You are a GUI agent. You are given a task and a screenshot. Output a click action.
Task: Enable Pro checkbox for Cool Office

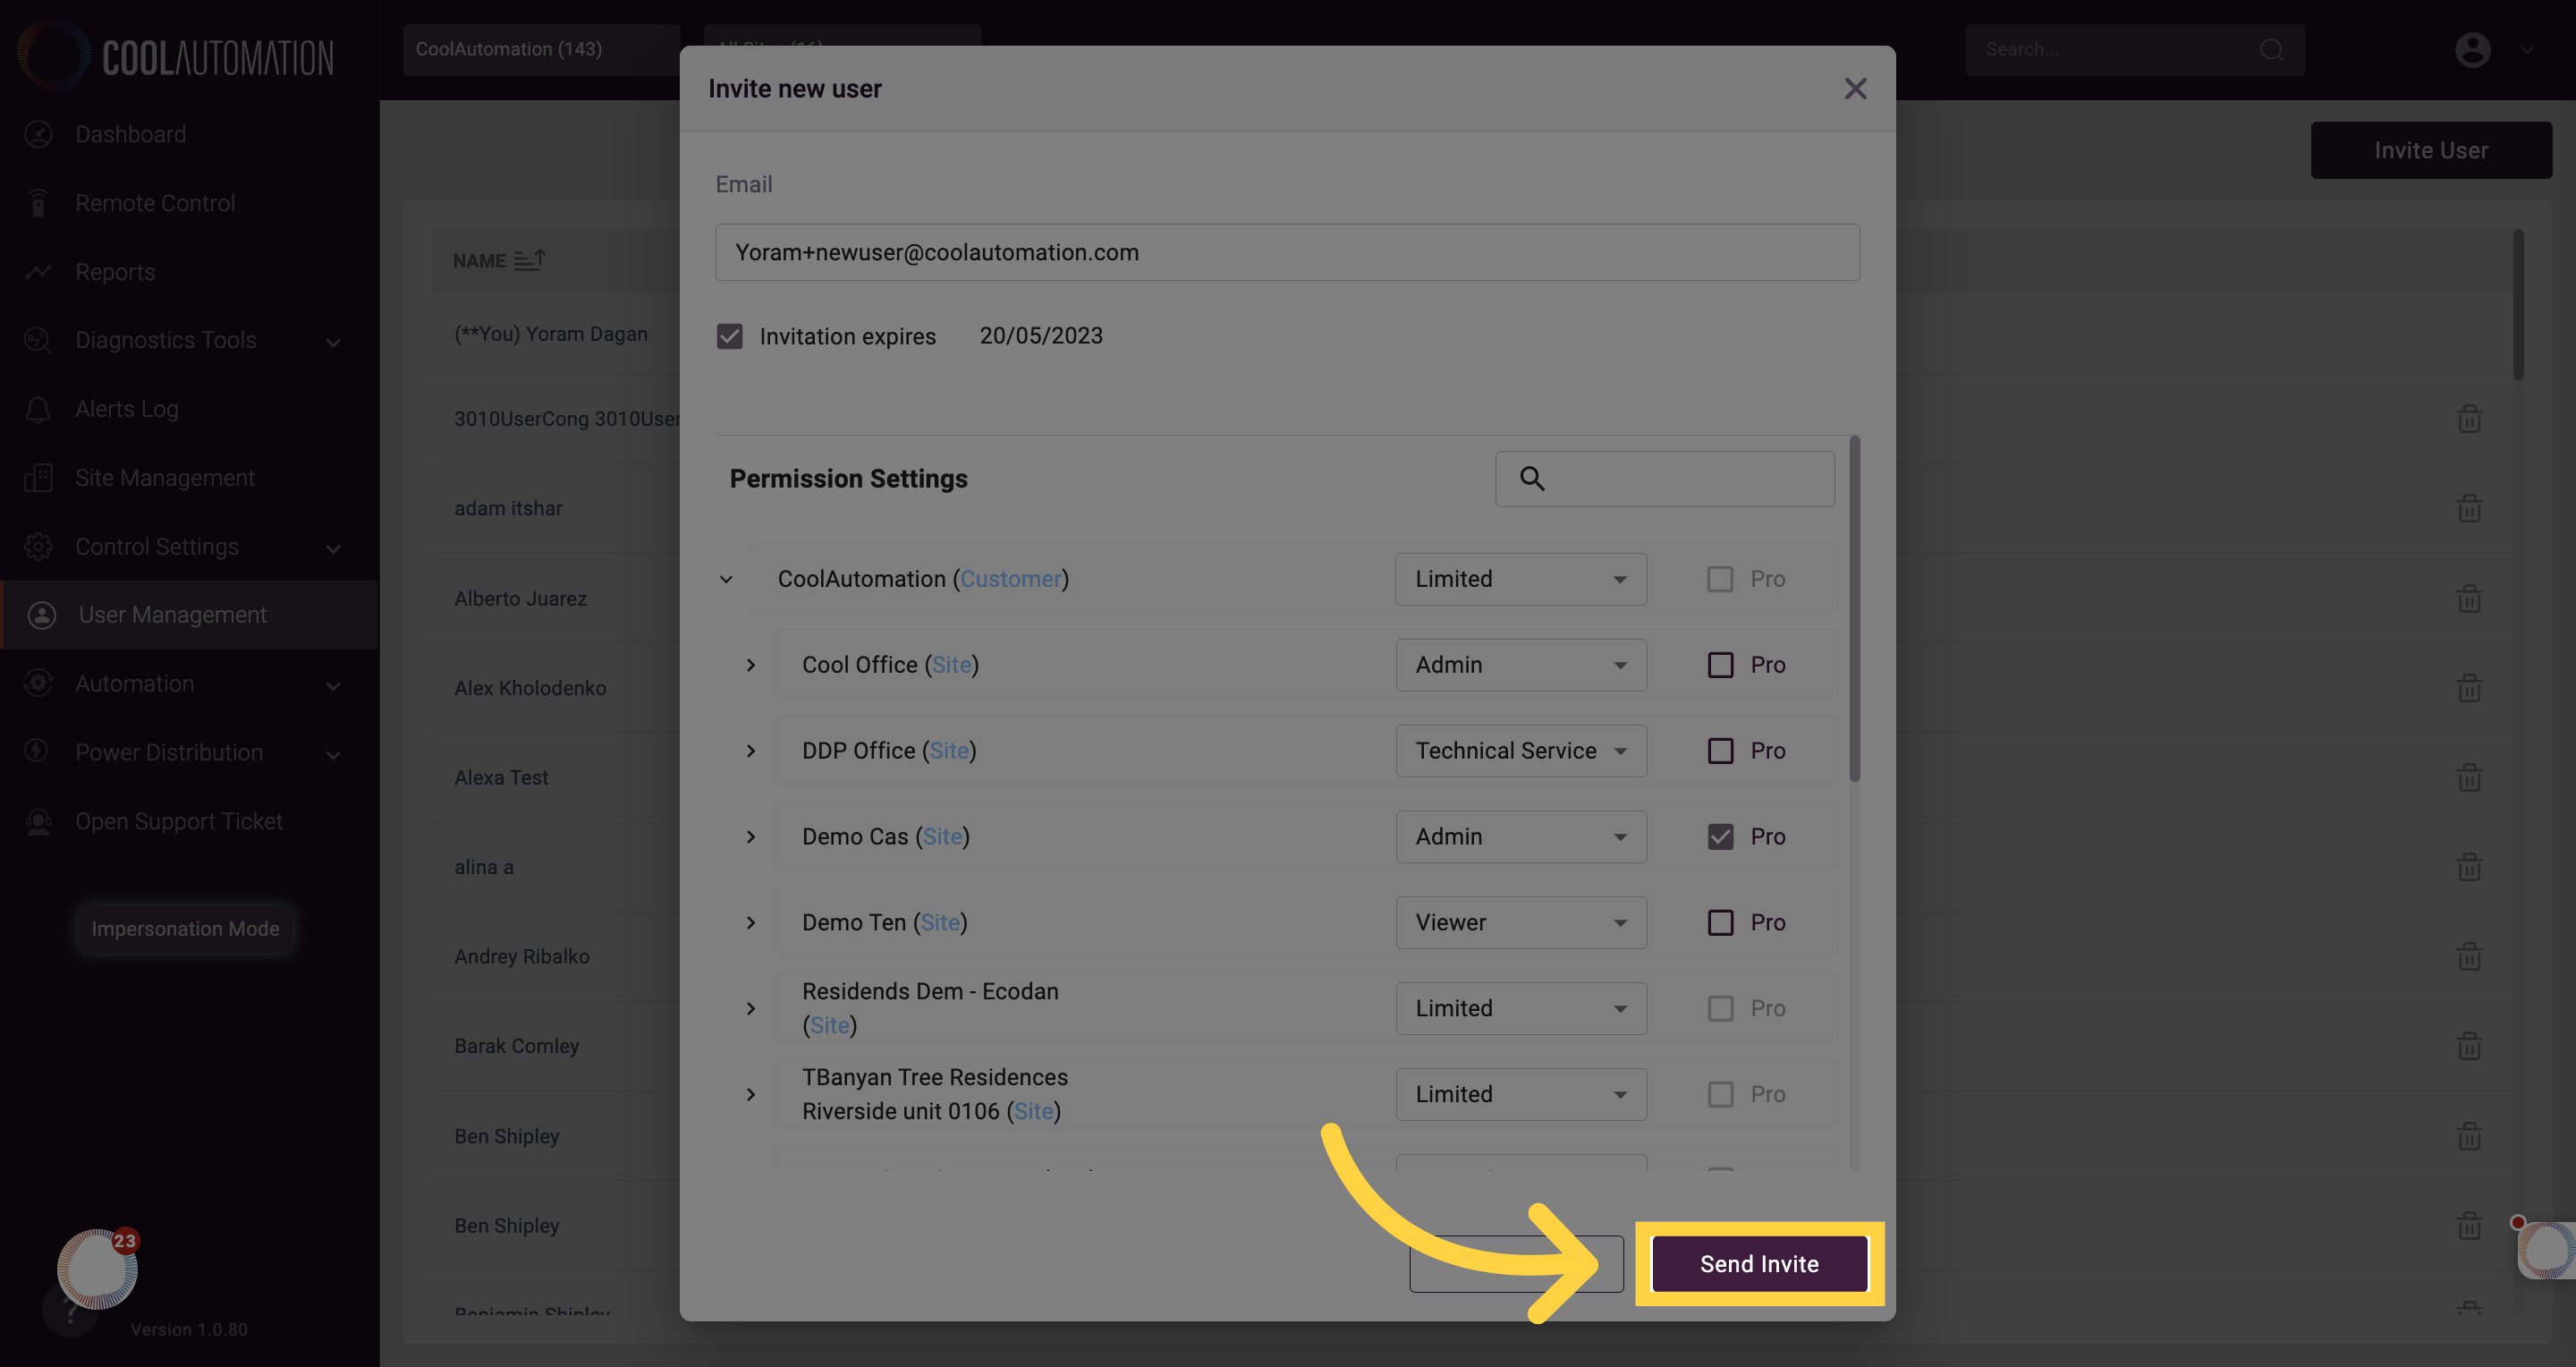[1720, 665]
